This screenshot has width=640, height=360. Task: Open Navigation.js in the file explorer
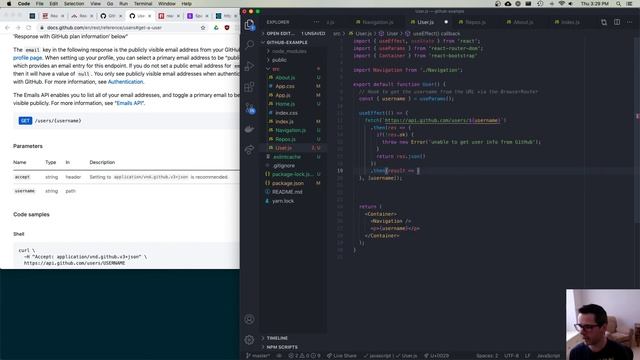(290, 130)
